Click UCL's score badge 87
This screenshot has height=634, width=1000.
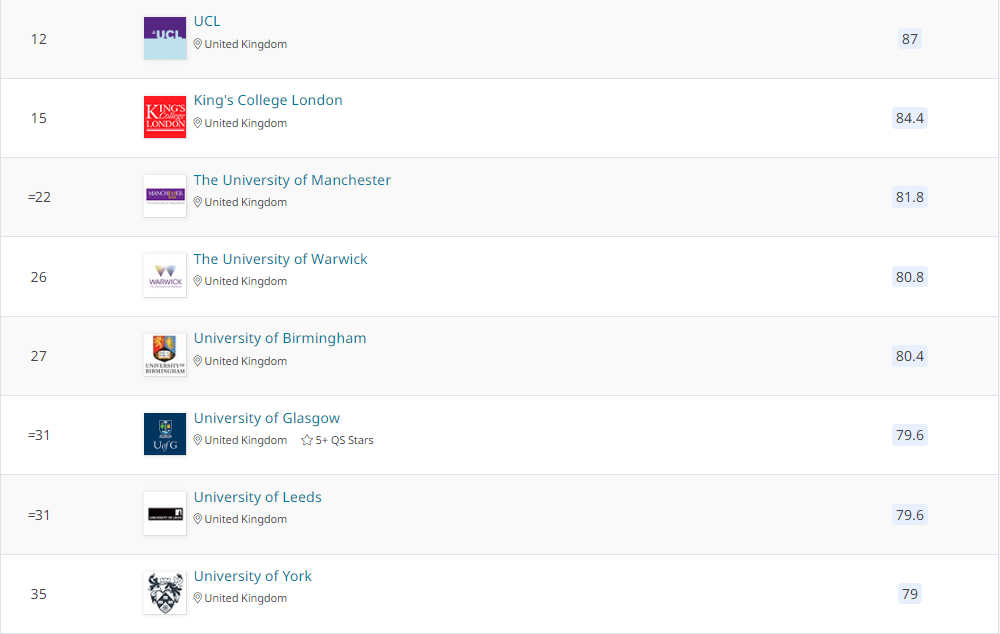[909, 39]
